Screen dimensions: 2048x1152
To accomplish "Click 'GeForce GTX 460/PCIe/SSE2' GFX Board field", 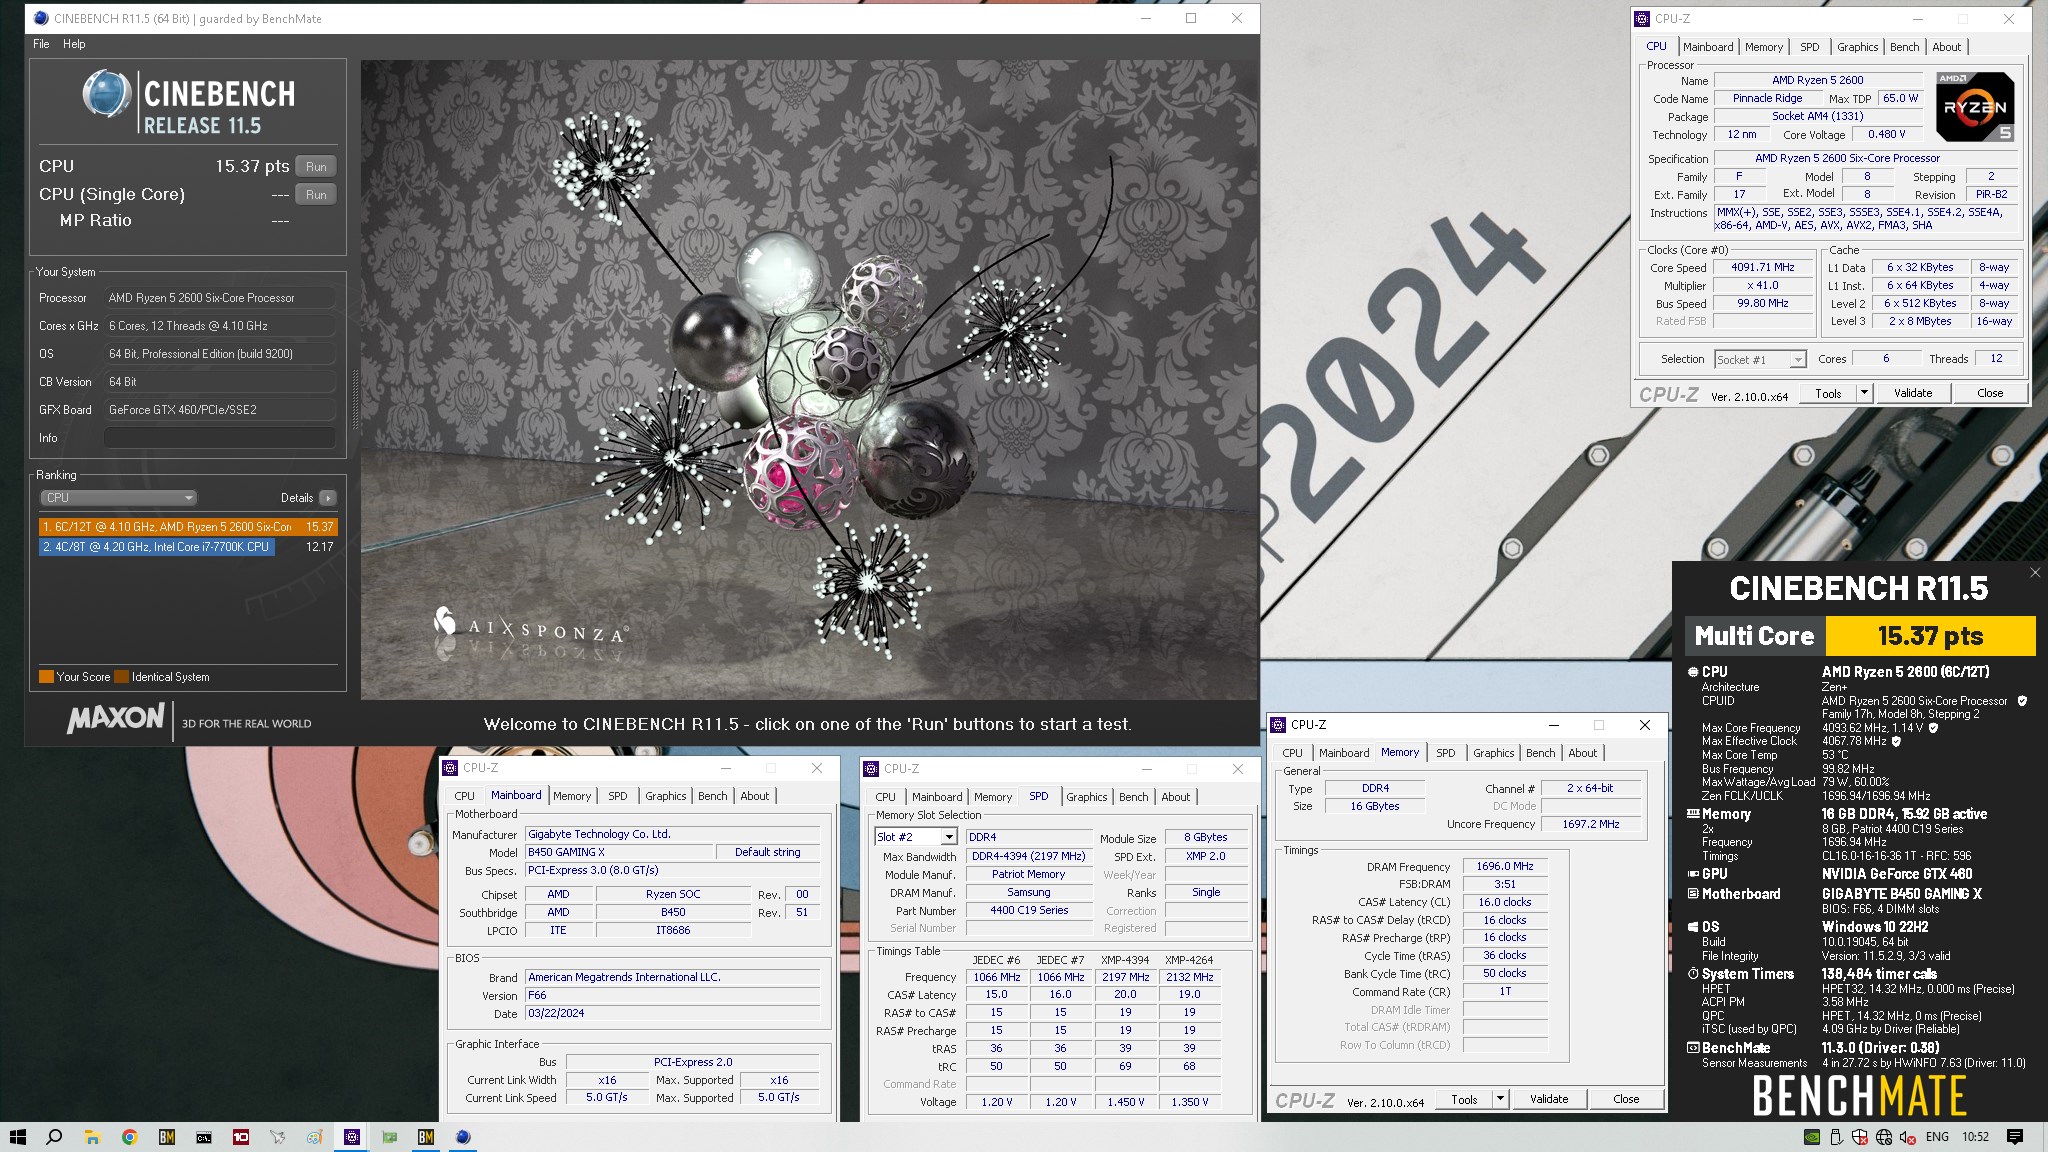I will click(220, 410).
